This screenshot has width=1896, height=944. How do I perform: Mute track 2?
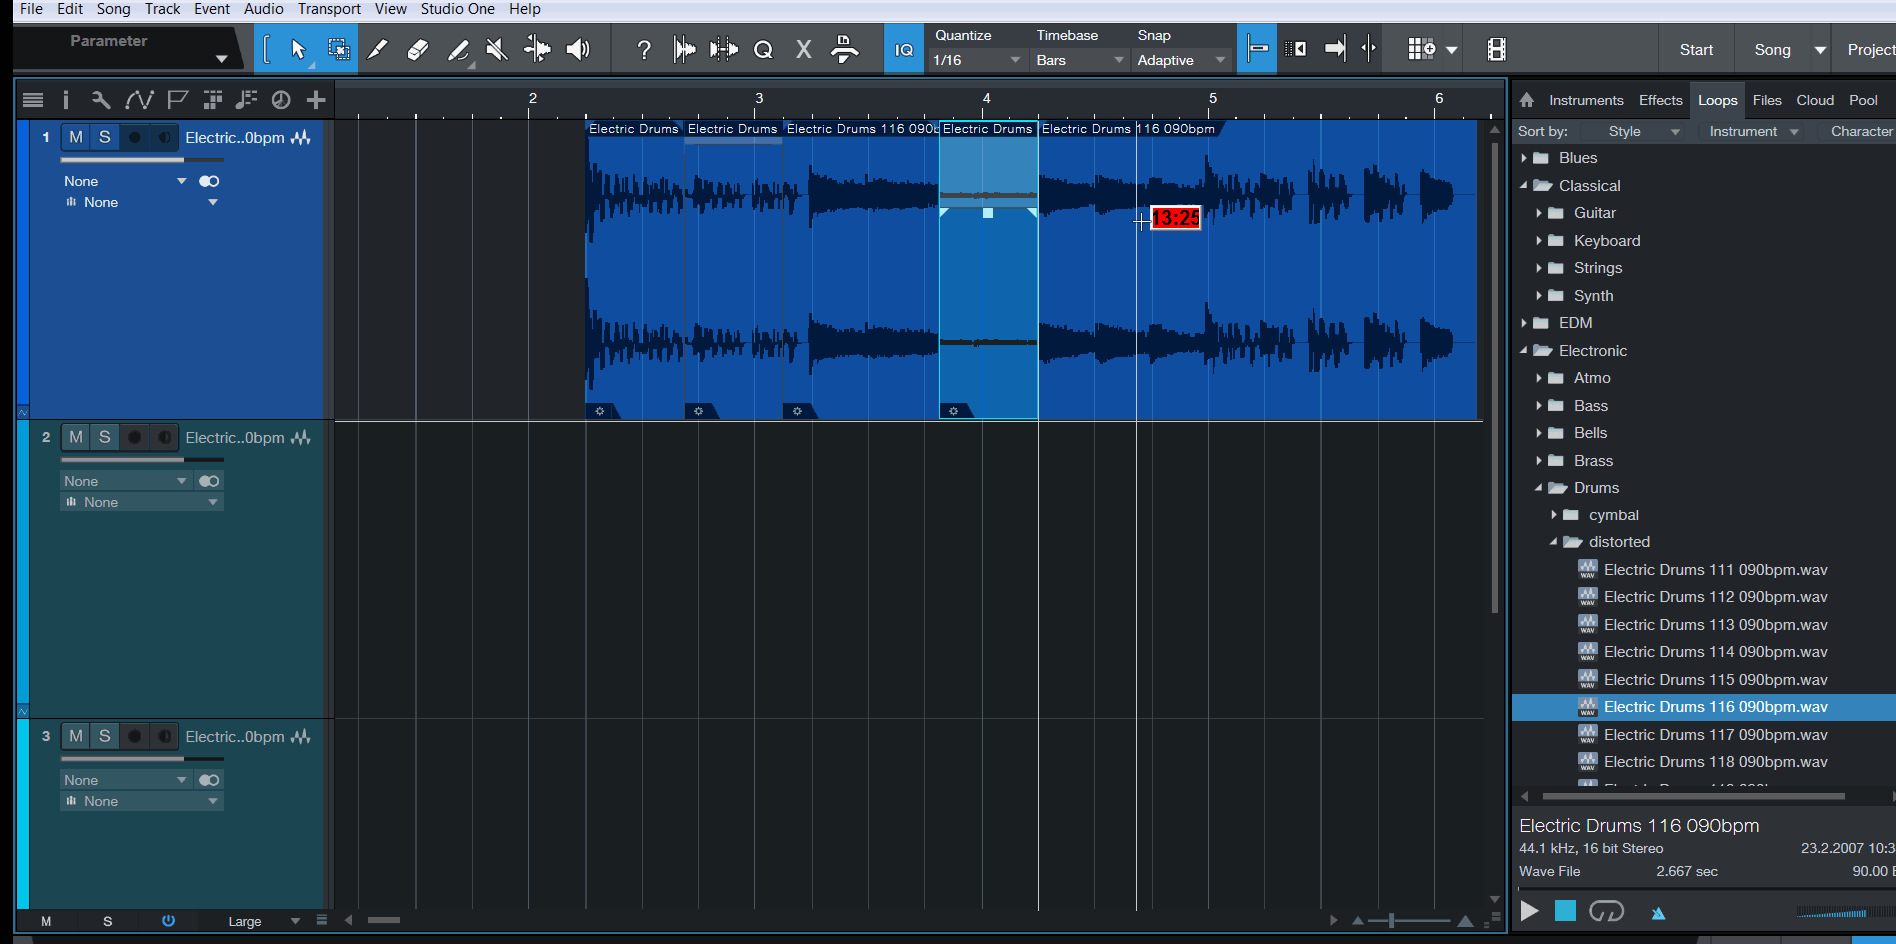[x=76, y=437]
